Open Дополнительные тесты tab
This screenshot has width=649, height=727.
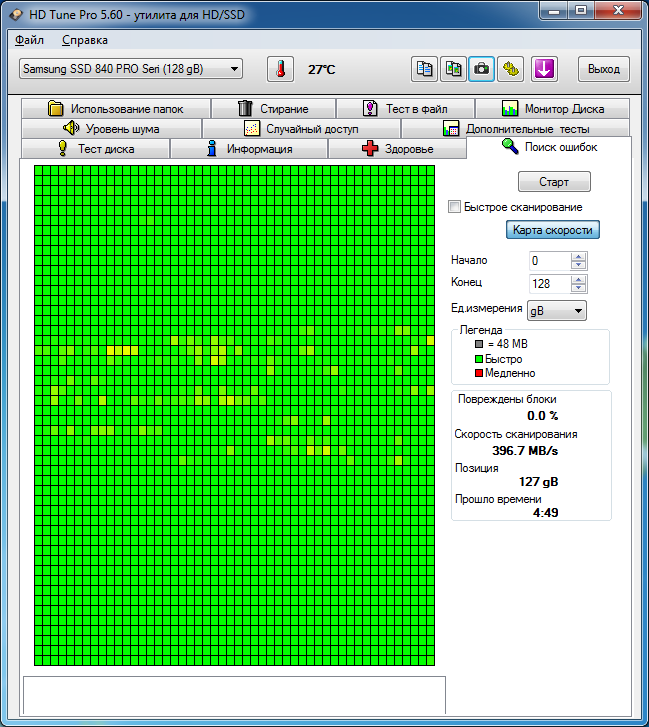pyautogui.click(x=515, y=129)
